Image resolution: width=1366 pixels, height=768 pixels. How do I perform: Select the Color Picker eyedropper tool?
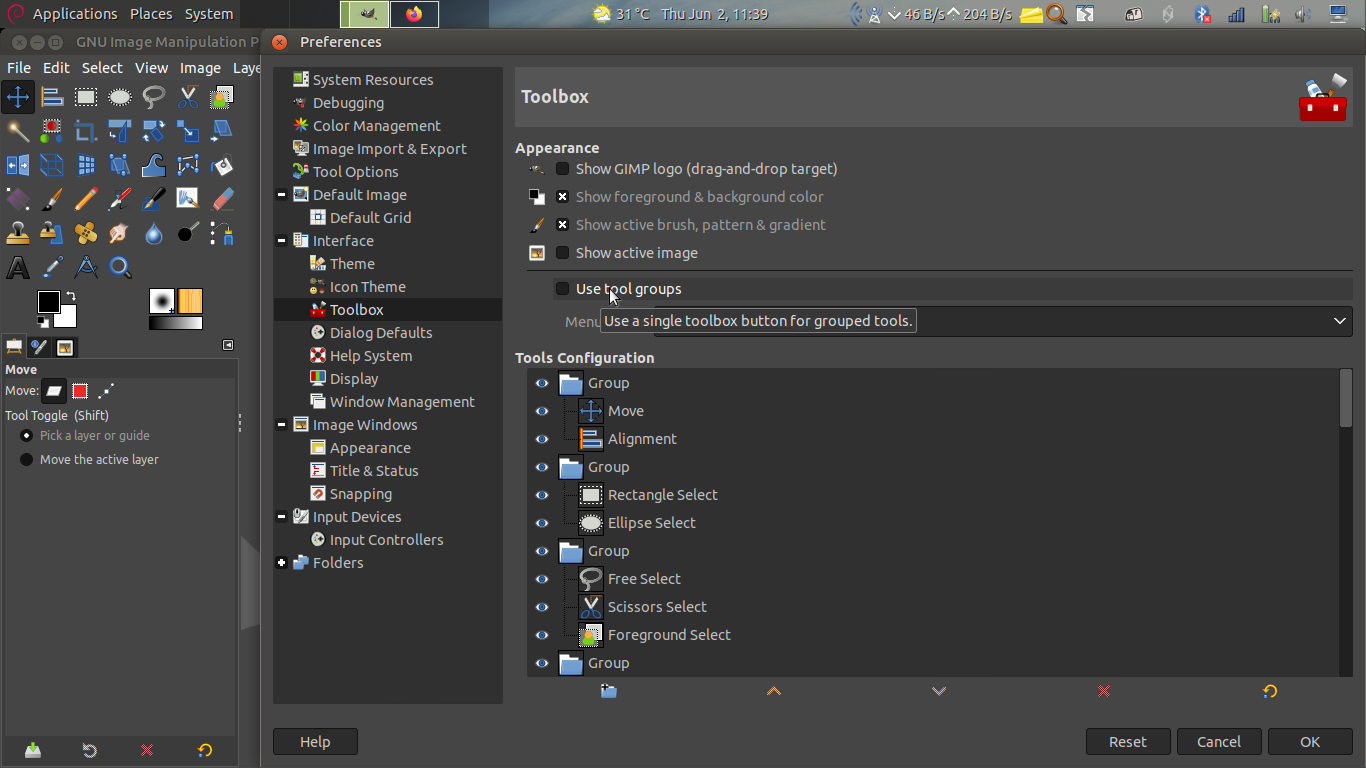(x=52, y=267)
